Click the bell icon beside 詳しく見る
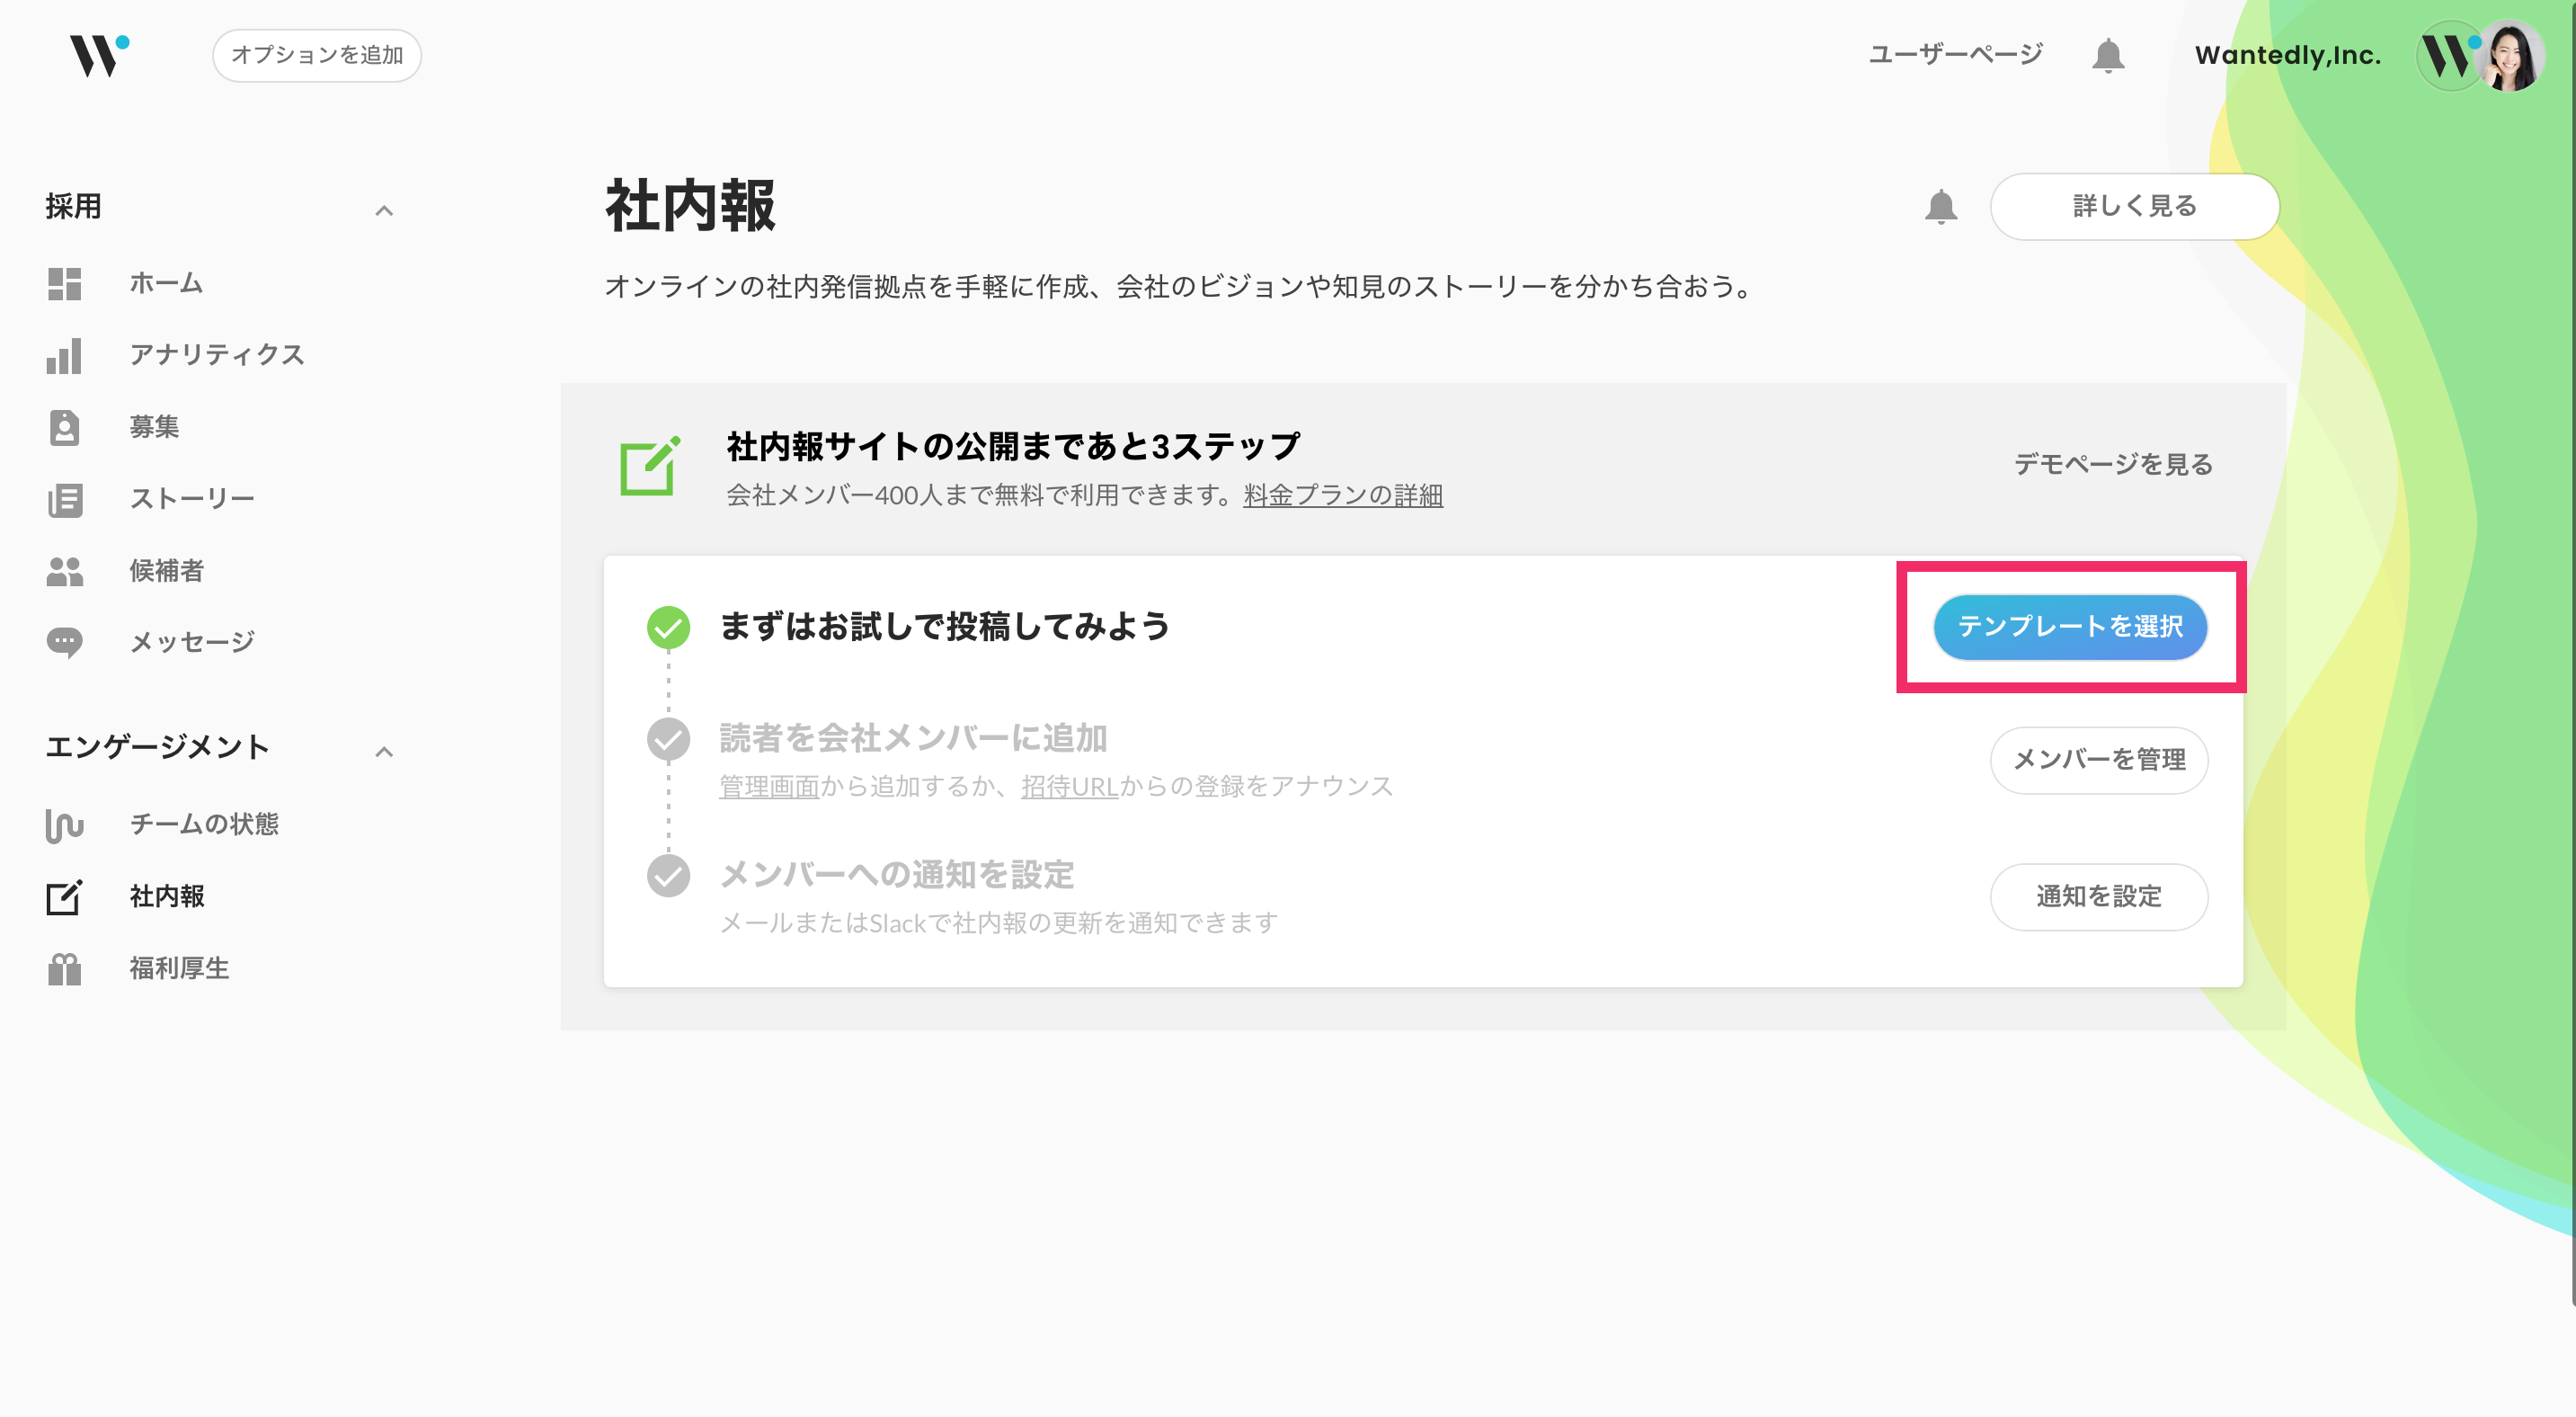2576x1417 pixels. coord(1940,206)
